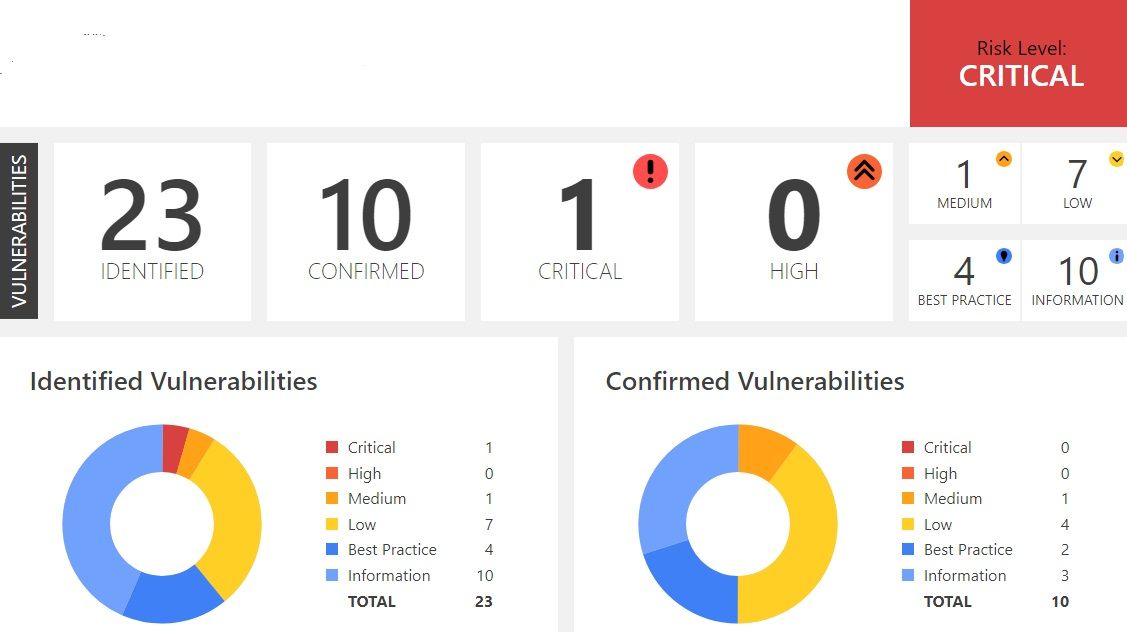Click Information count 3 in Confirmed legend

click(1064, 575)
